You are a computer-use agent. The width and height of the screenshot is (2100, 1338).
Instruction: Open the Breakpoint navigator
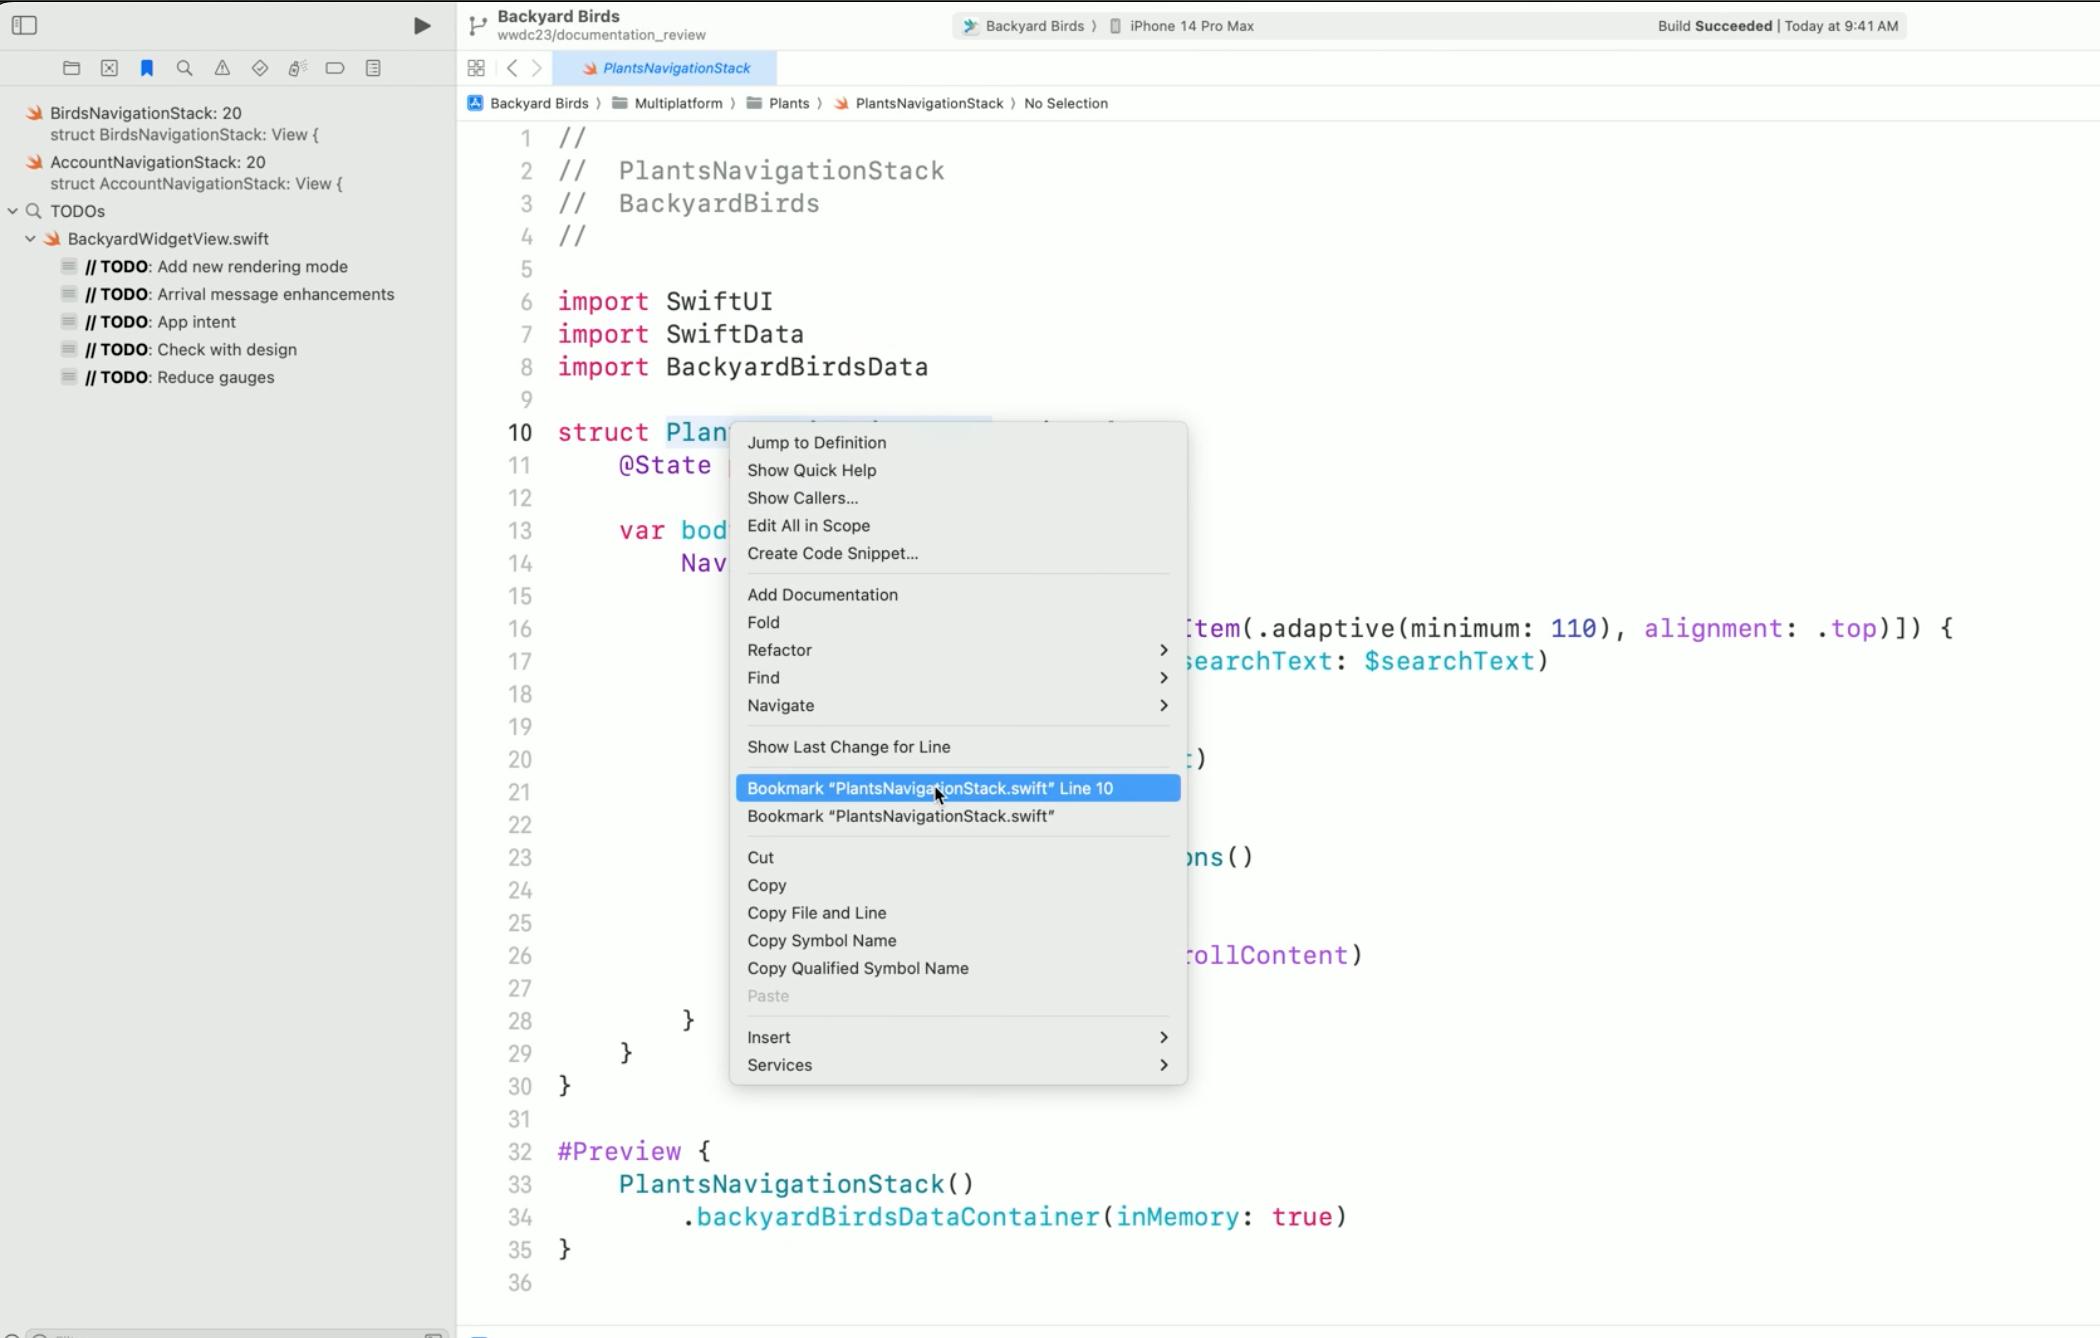coord(334,68)
